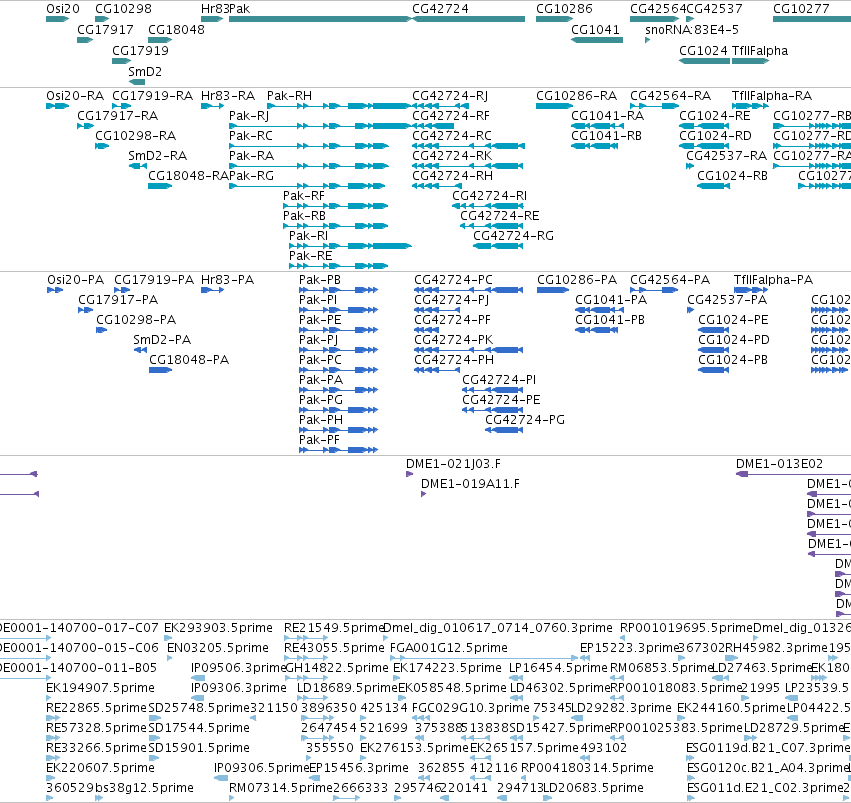Click the Pak-PE protein label
Screen dimensions: 851x803
(320, 320)
